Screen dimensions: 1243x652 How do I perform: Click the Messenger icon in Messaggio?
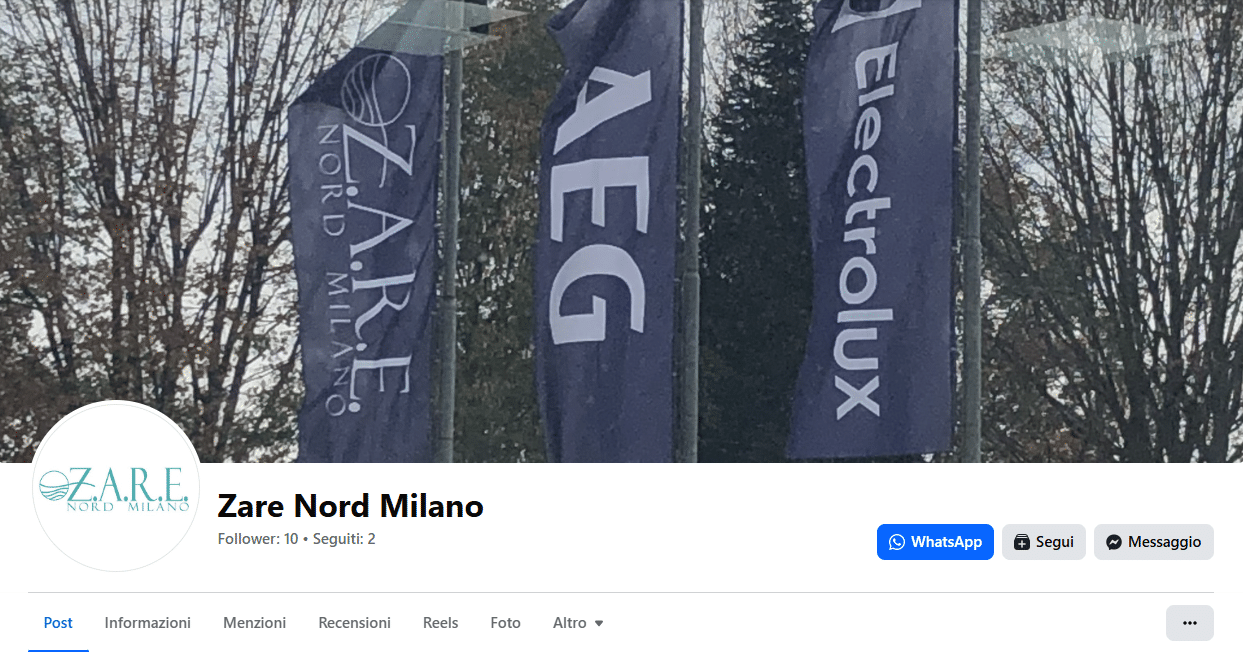coord(1114,542)
